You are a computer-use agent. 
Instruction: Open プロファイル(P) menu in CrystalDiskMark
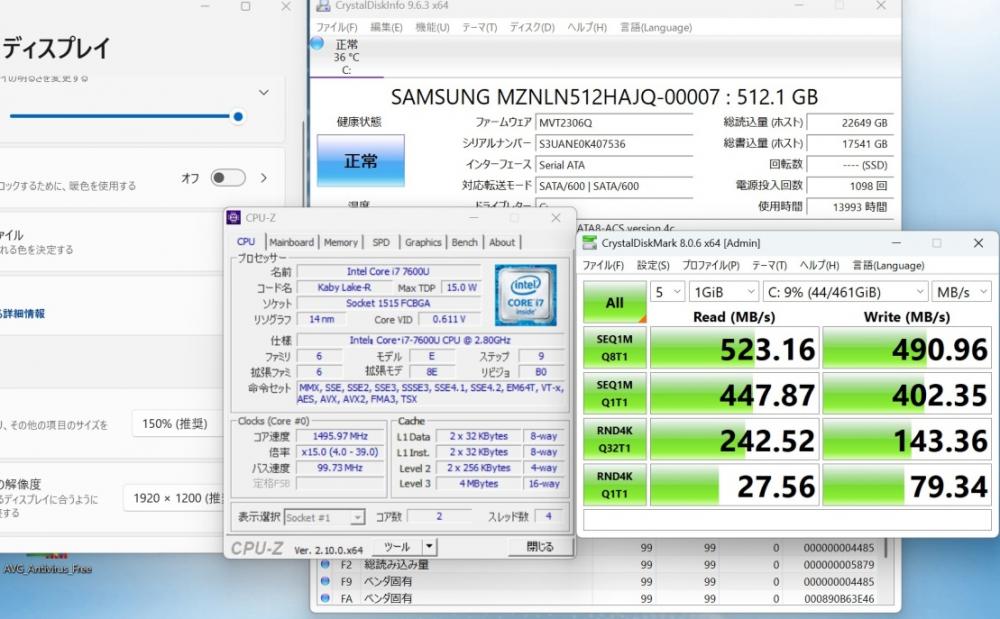[710, 265]
